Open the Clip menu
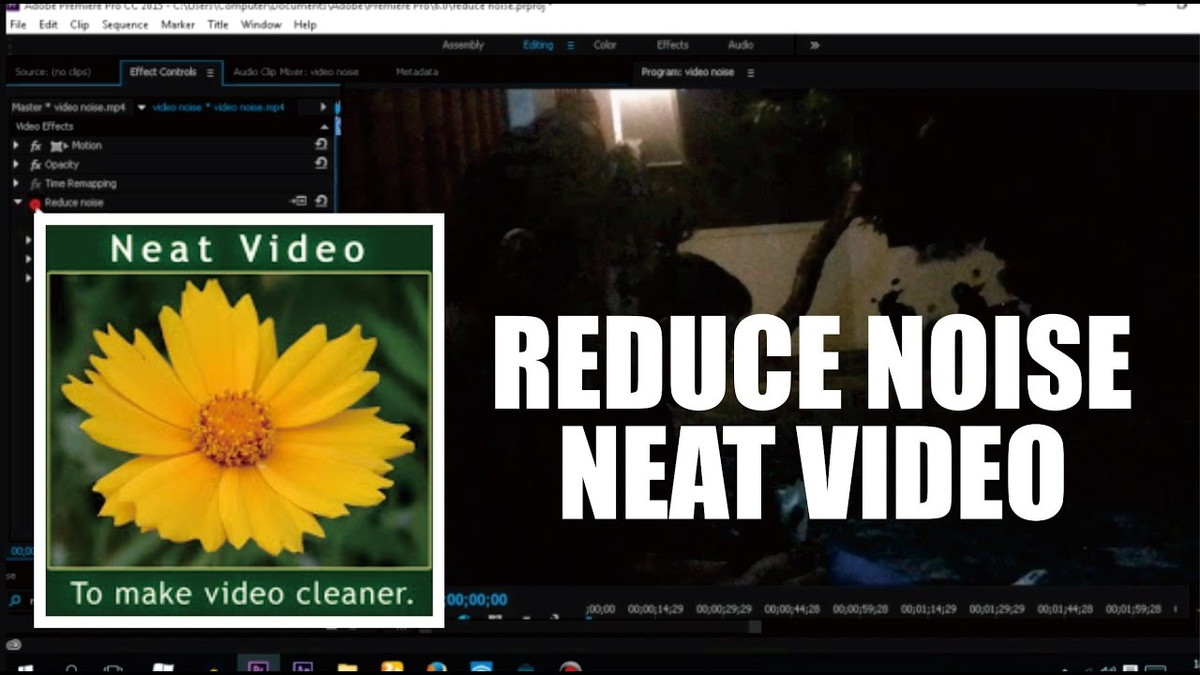Screen dimensions: 1200x675 [79, 24]
